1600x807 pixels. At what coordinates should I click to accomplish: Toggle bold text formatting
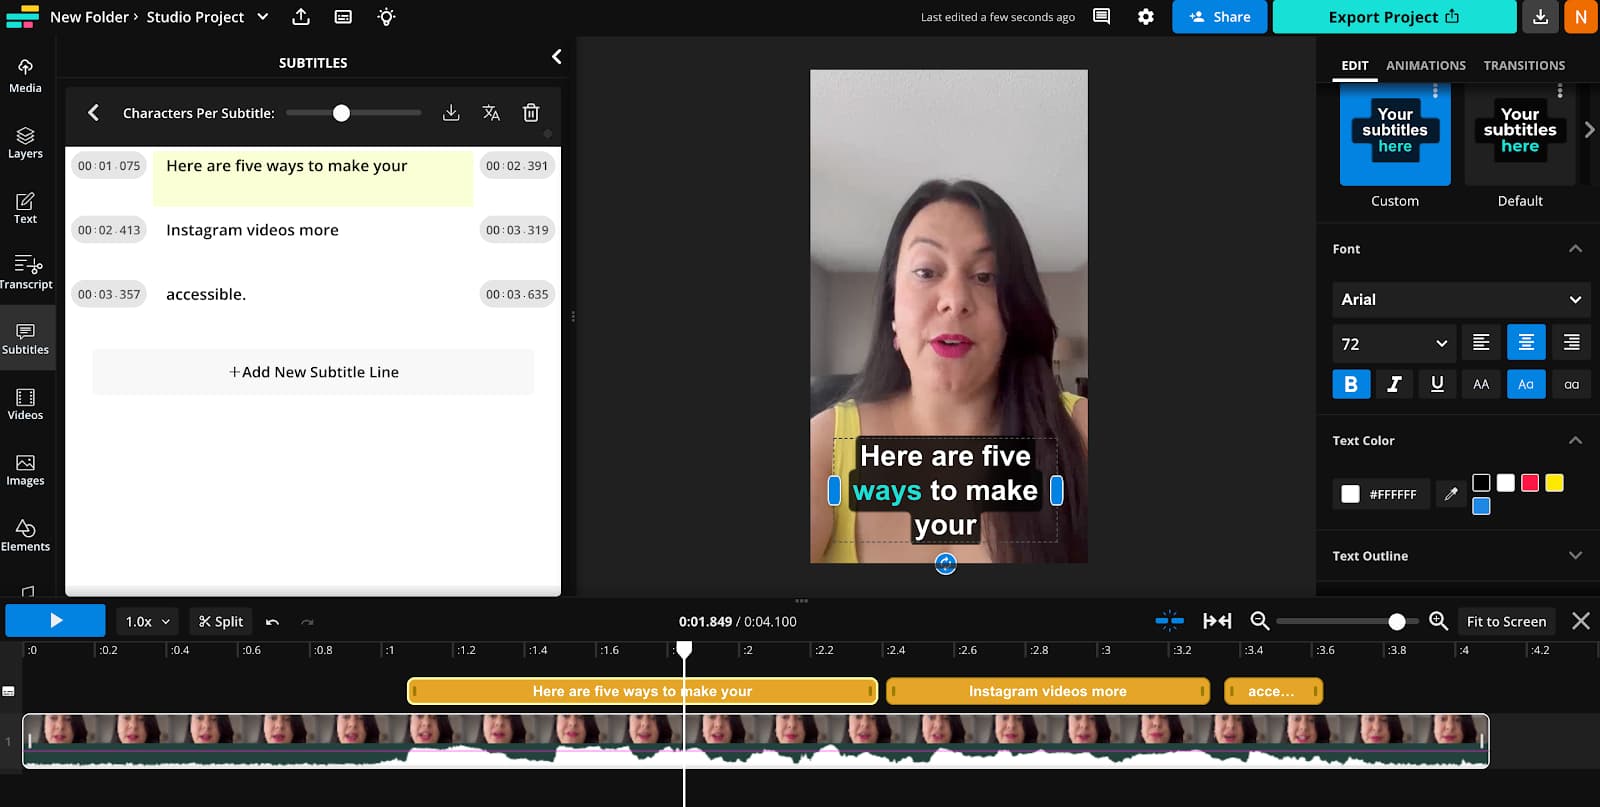point(1351,384)
